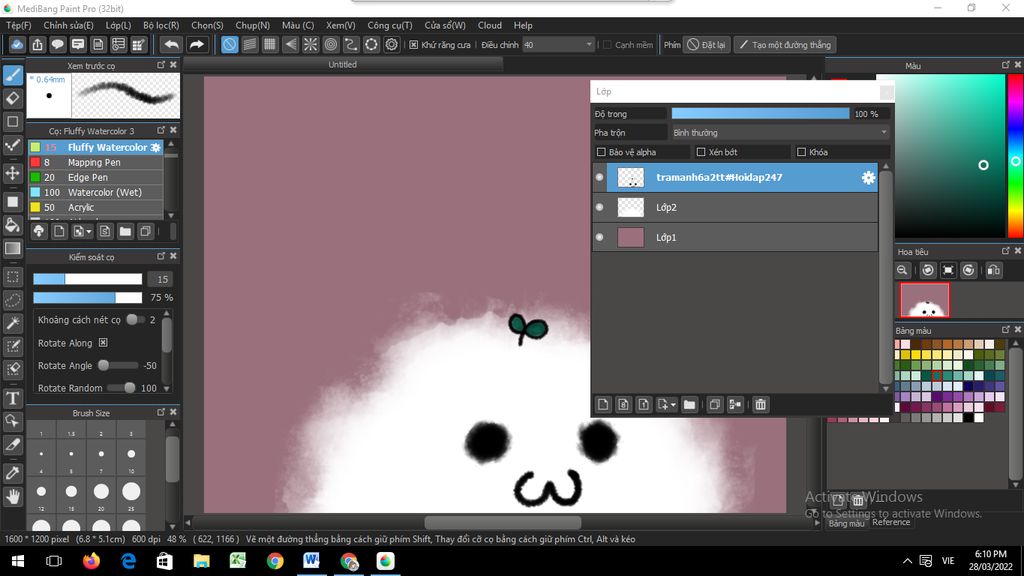Click the Undo arrow
The width and height of the screenshot is (1024, 576).
(171, 44)
